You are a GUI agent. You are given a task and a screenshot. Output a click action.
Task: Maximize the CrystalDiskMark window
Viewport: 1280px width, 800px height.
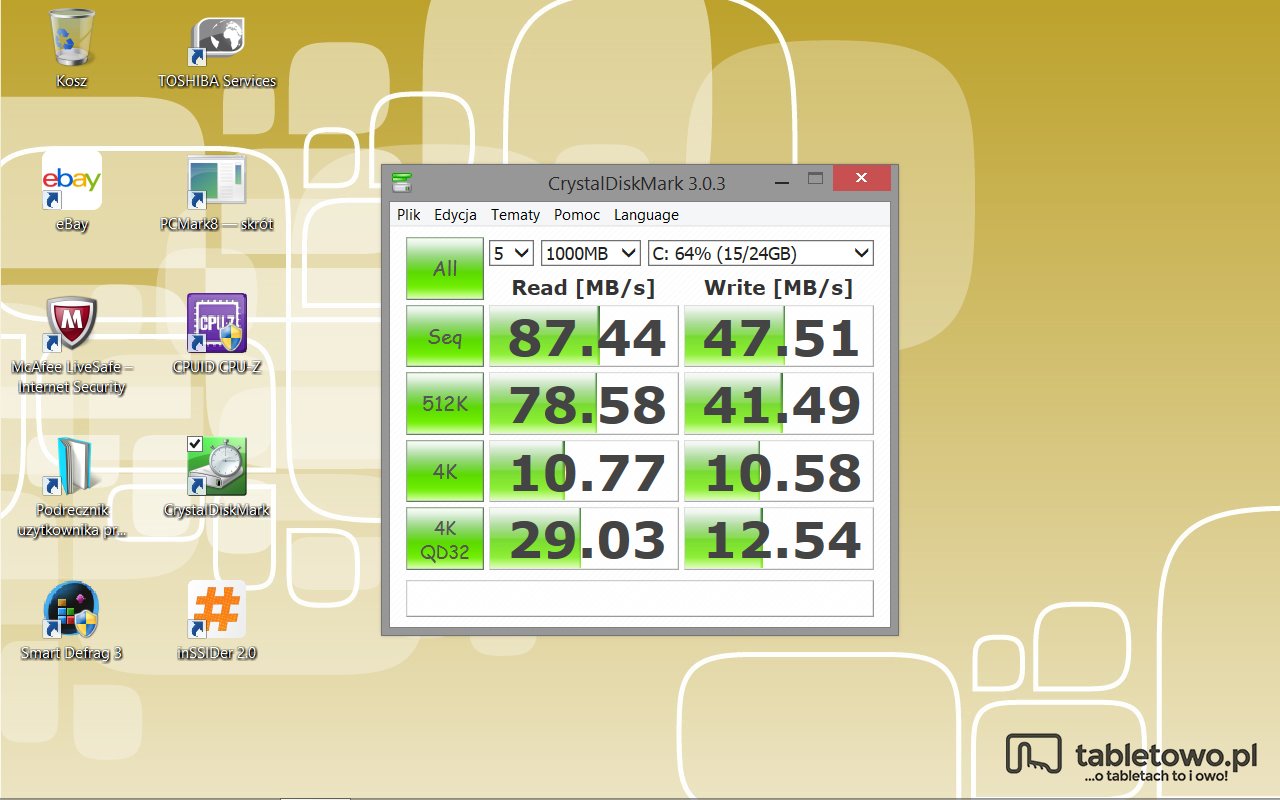(815, 180)
